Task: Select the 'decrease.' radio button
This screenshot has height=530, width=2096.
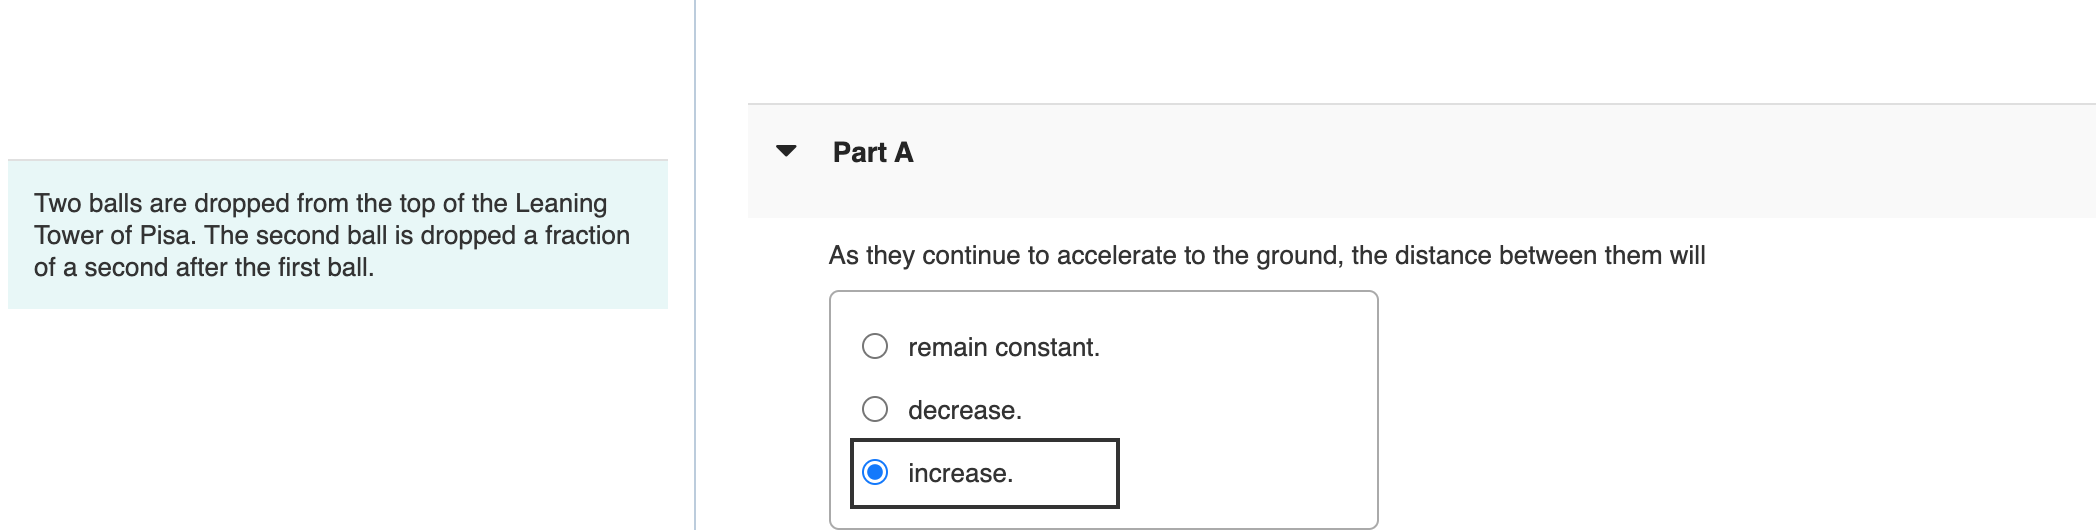Action: 875,409
